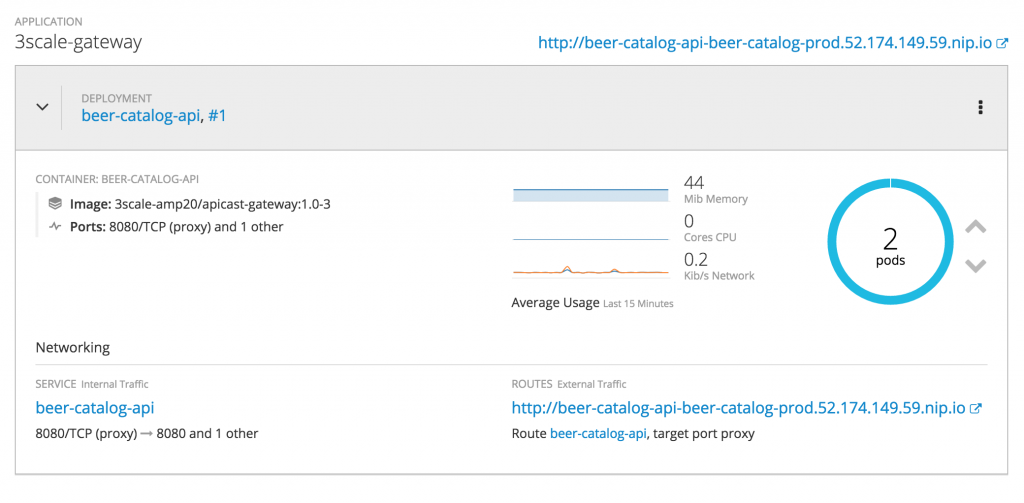Open the deployment kebab actions menu
The height and width of the screenshot is (503, 1024).
point(980,107)
